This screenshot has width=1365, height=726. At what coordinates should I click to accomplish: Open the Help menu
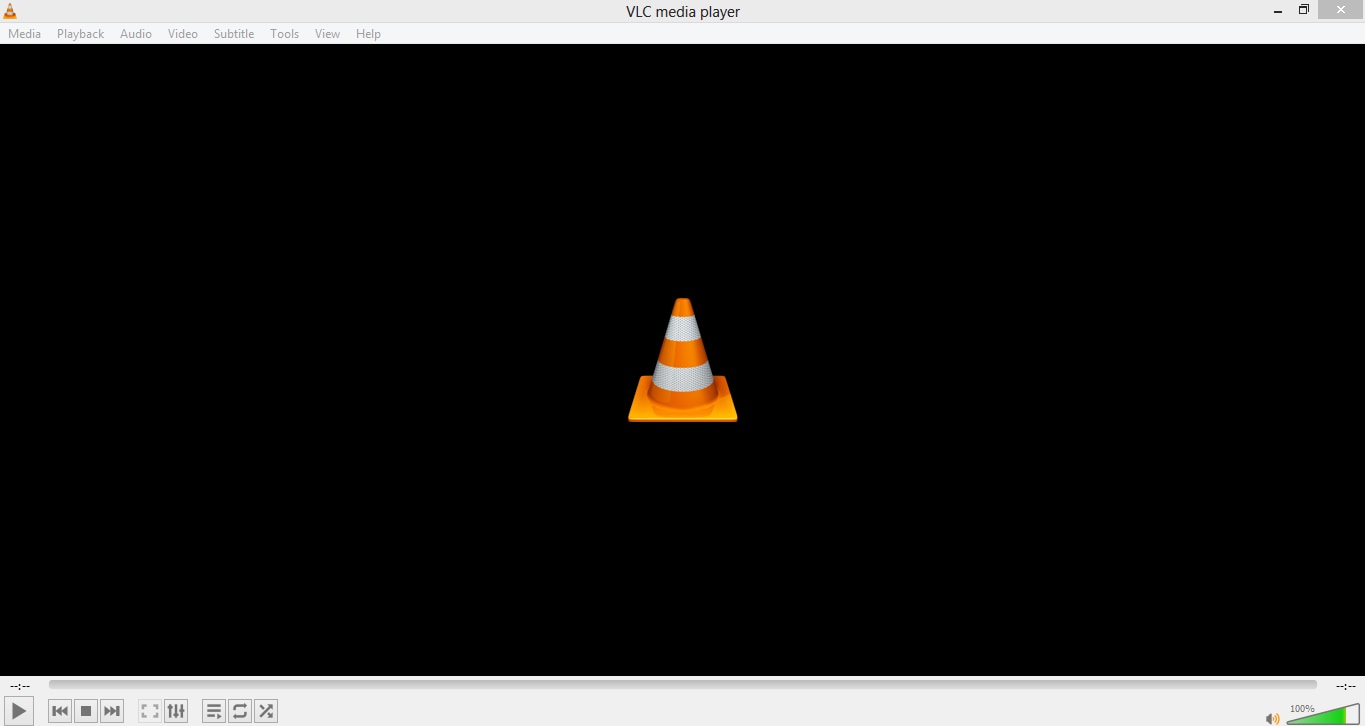click(x=369, y=34)
